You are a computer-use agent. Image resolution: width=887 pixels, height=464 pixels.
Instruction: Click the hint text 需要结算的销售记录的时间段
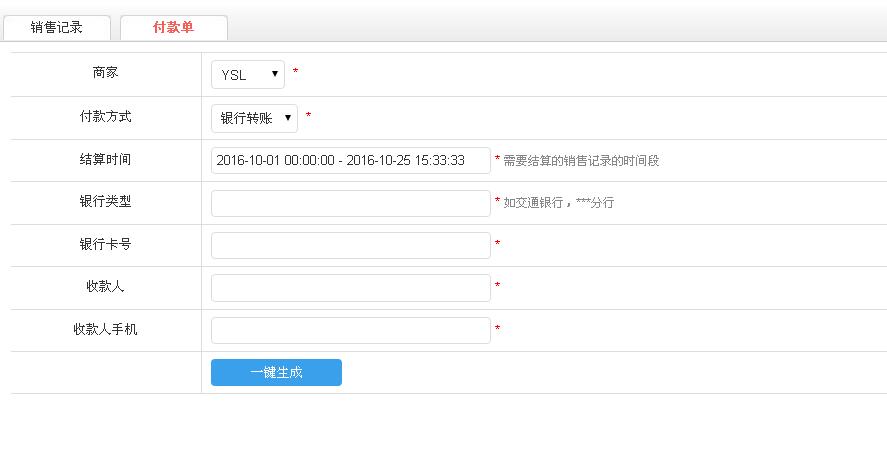pyautogui.click(x=581, y=161)
